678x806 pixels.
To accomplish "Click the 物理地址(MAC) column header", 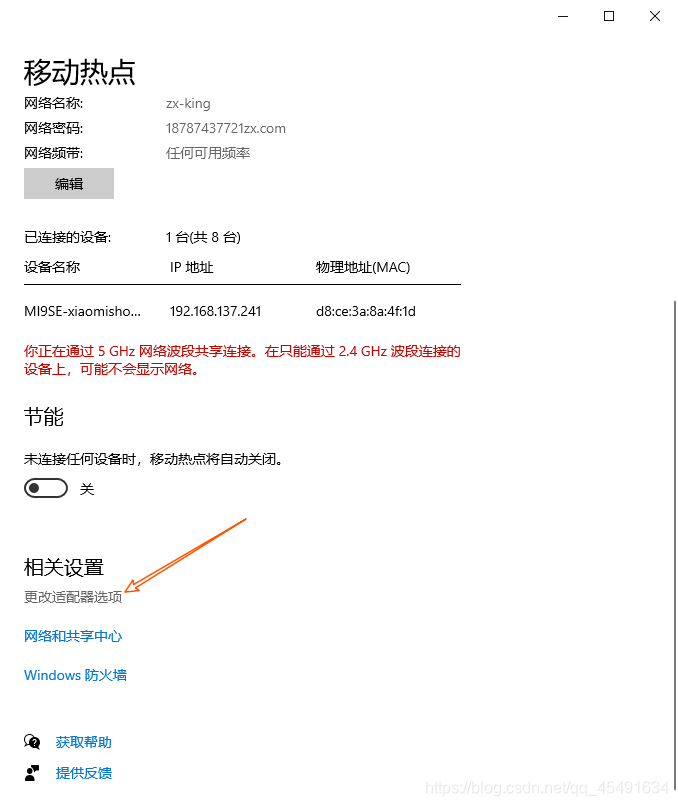I will pos(363,267).
